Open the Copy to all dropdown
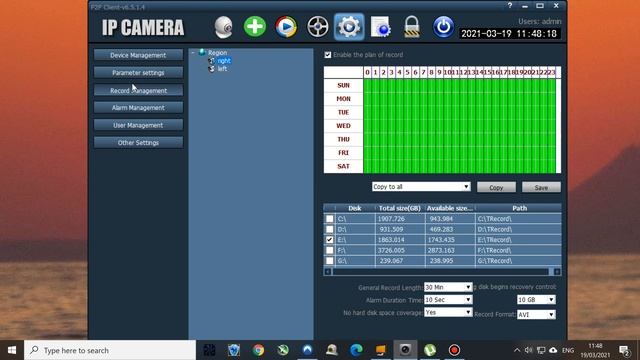 (x=421, y=187)
